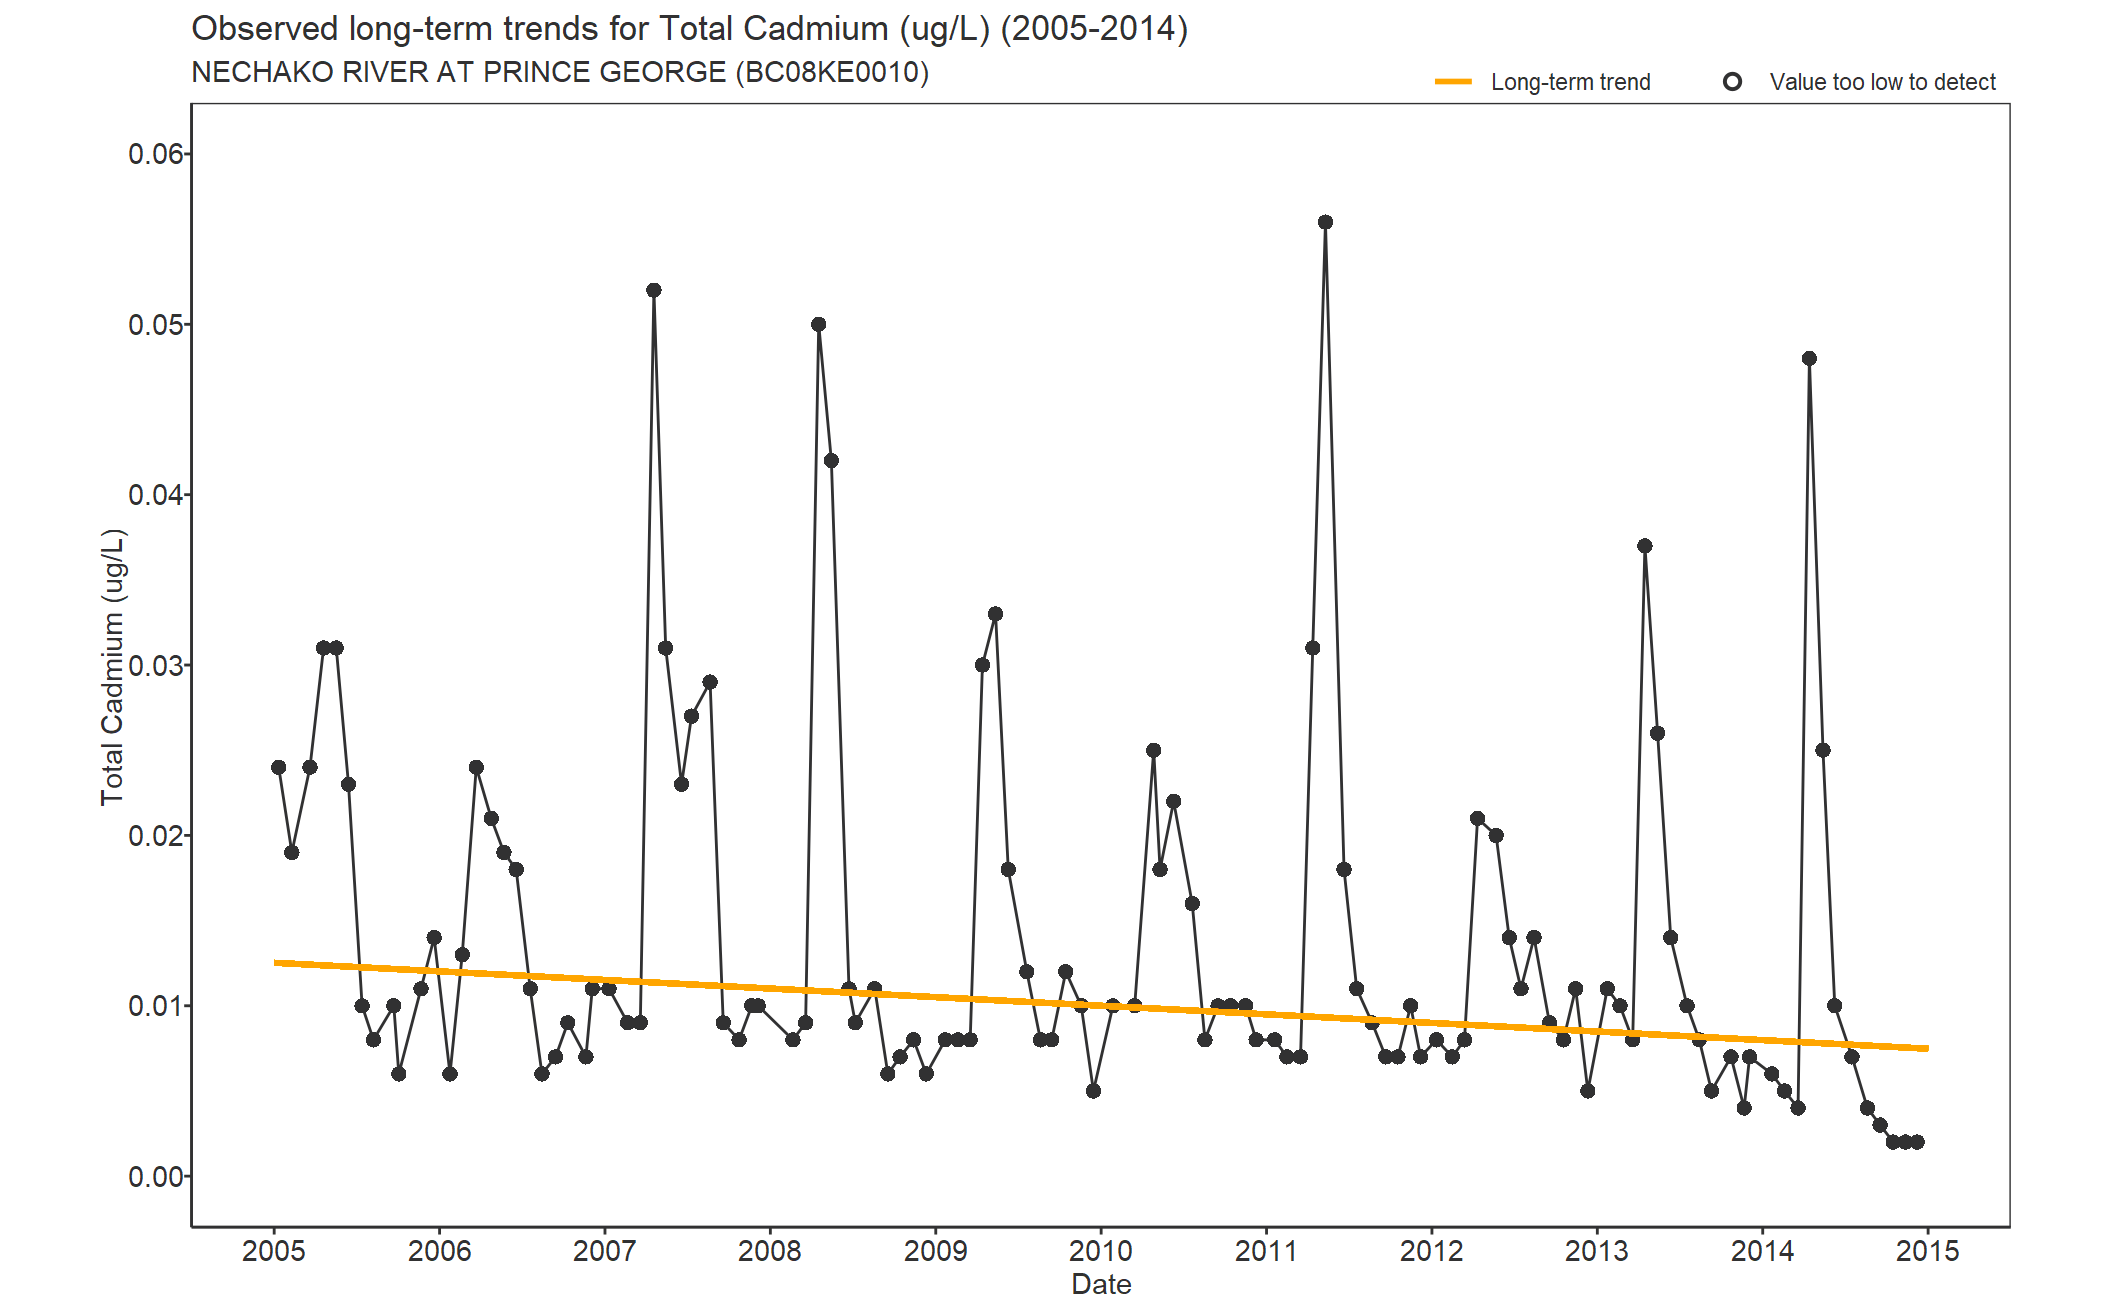The width and height of the screenshot is (2112, 1309).
Task: Click the last data point in late 2014
Action: 1917,1142
